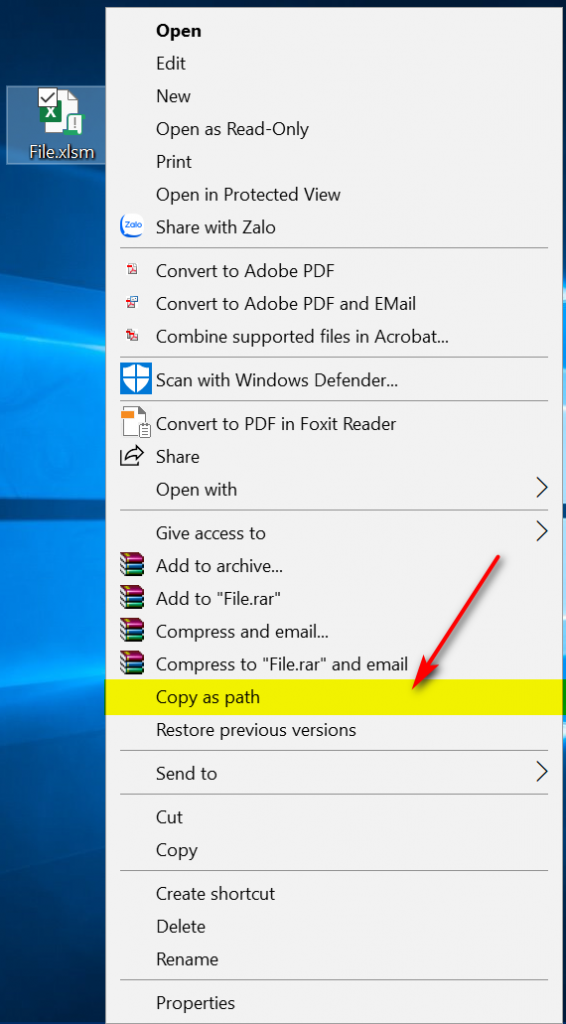Click the Adobe PDF icon next to Convert to Adobe PDF
This screenshot has width=566, height=1024.
[x=133, y=270]
